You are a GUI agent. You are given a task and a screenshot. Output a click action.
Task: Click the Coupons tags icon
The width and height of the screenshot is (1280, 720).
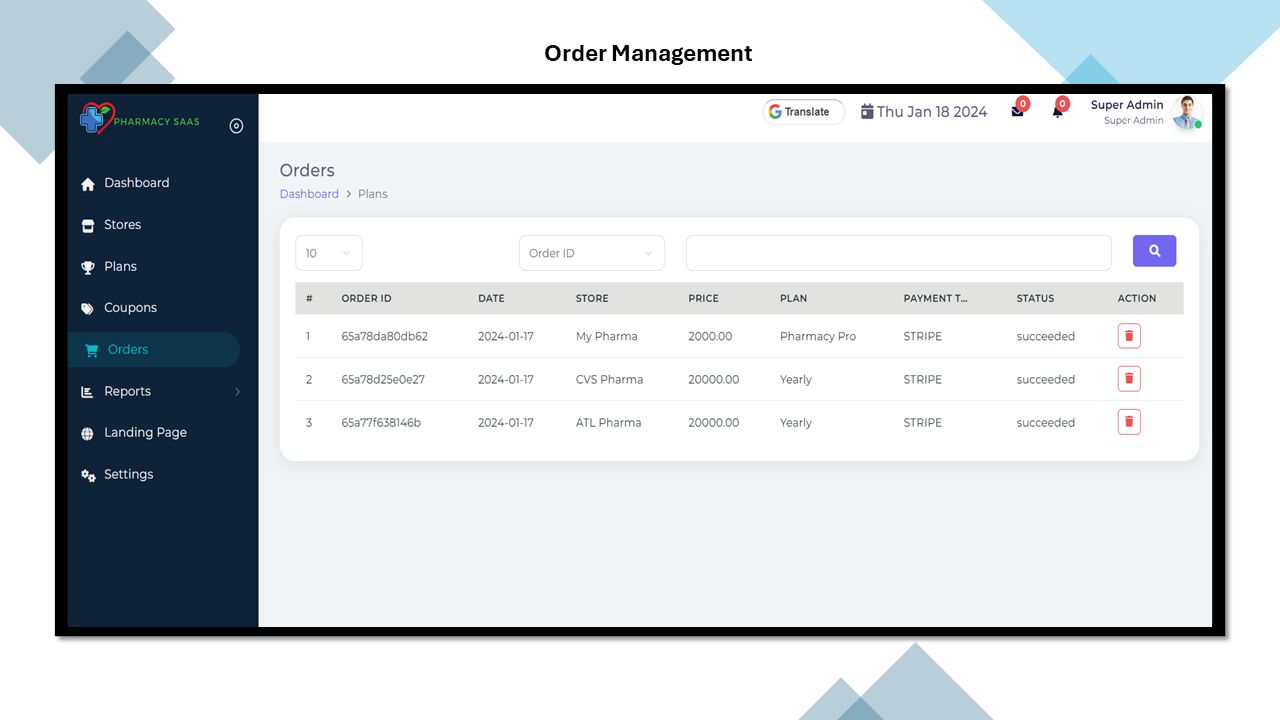pyautogui.click(x=88, y=309)
